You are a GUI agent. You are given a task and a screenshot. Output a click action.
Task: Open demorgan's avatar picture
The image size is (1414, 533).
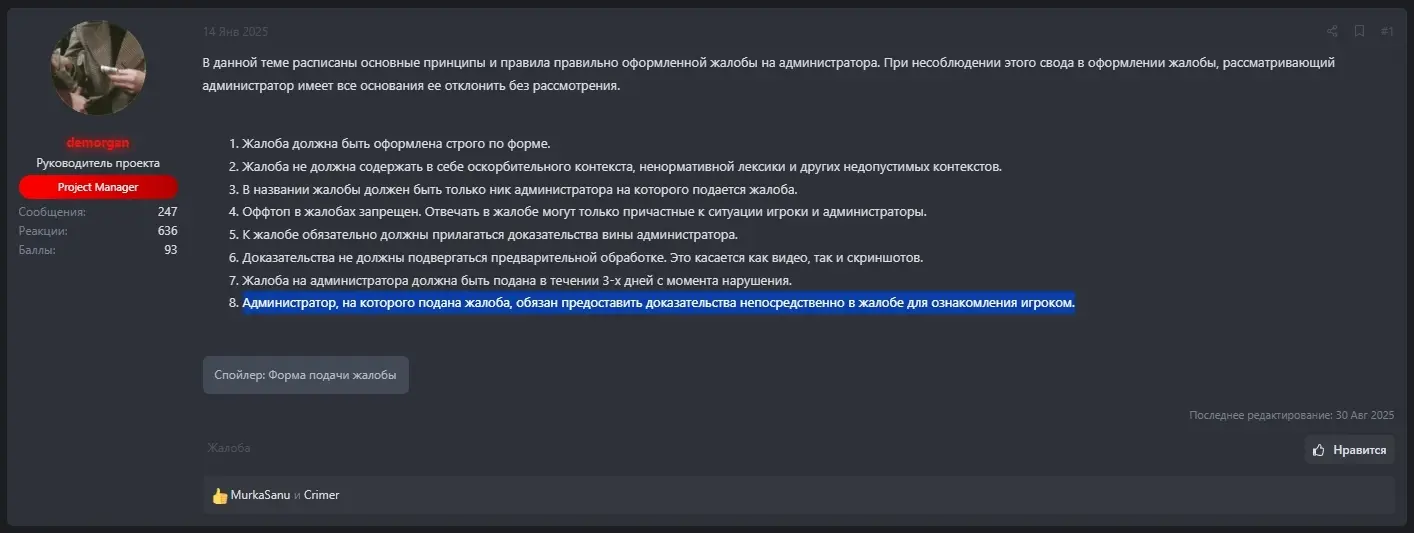[x=98, y=69]
